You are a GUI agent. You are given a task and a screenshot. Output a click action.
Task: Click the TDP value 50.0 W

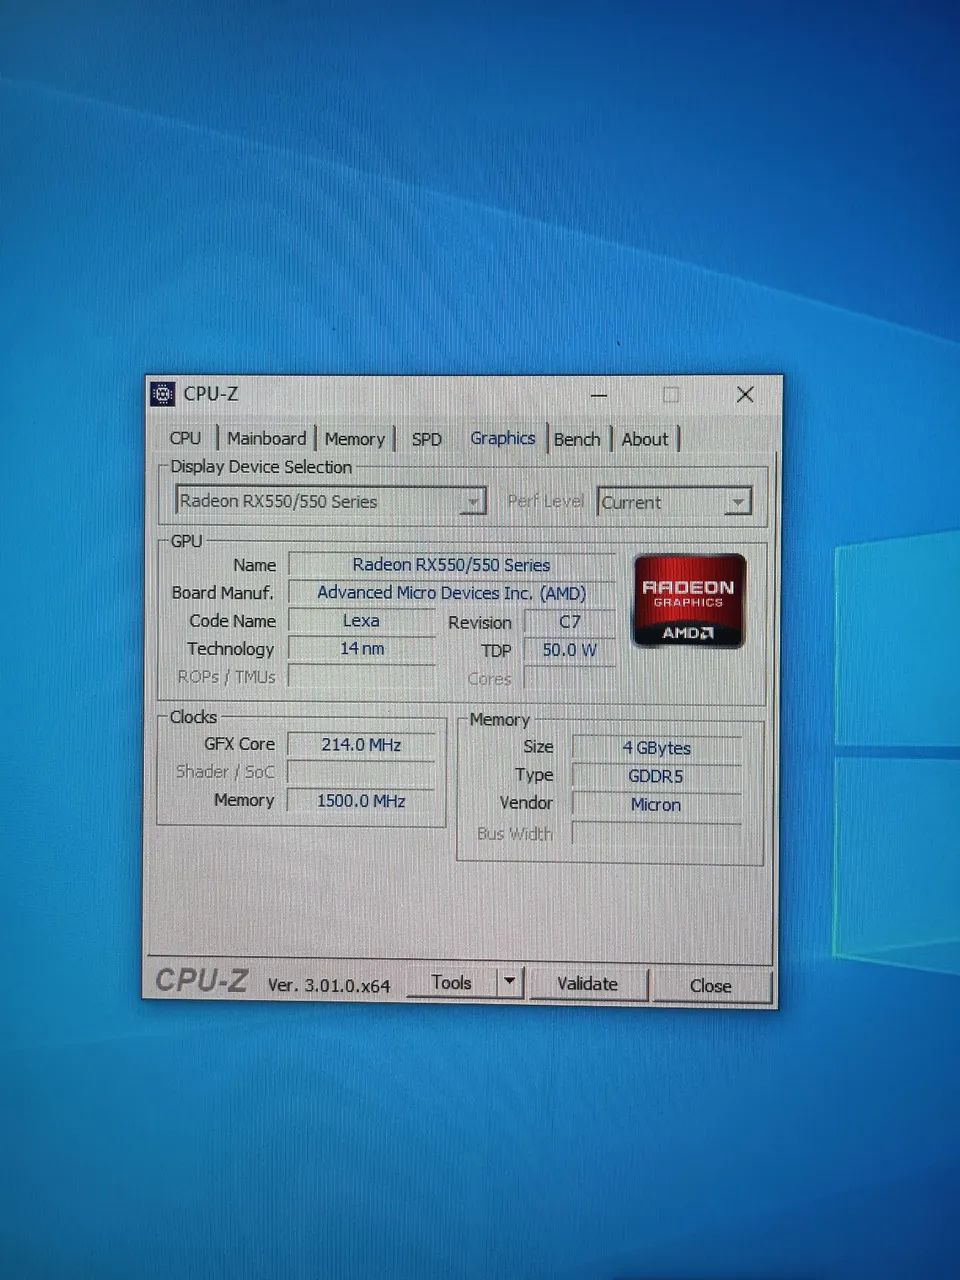click(x=569, y=650)
